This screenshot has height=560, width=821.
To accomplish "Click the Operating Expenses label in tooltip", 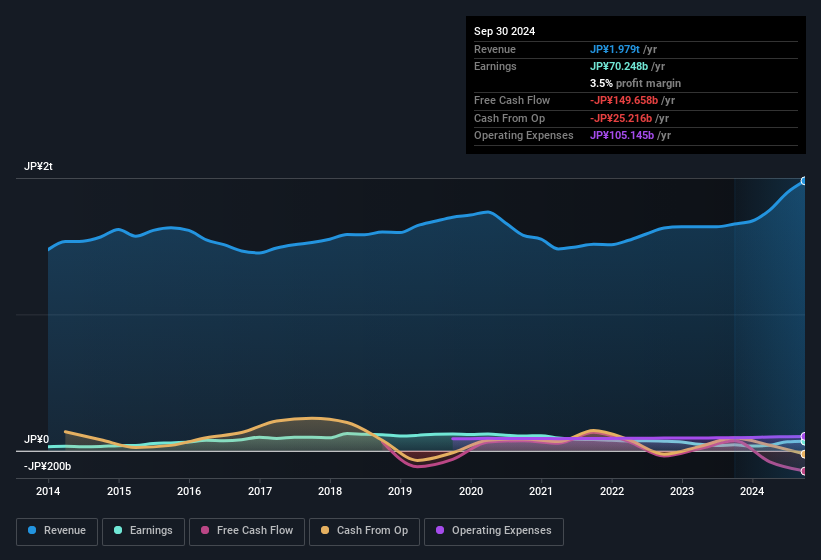I will (x=524, y=136).
